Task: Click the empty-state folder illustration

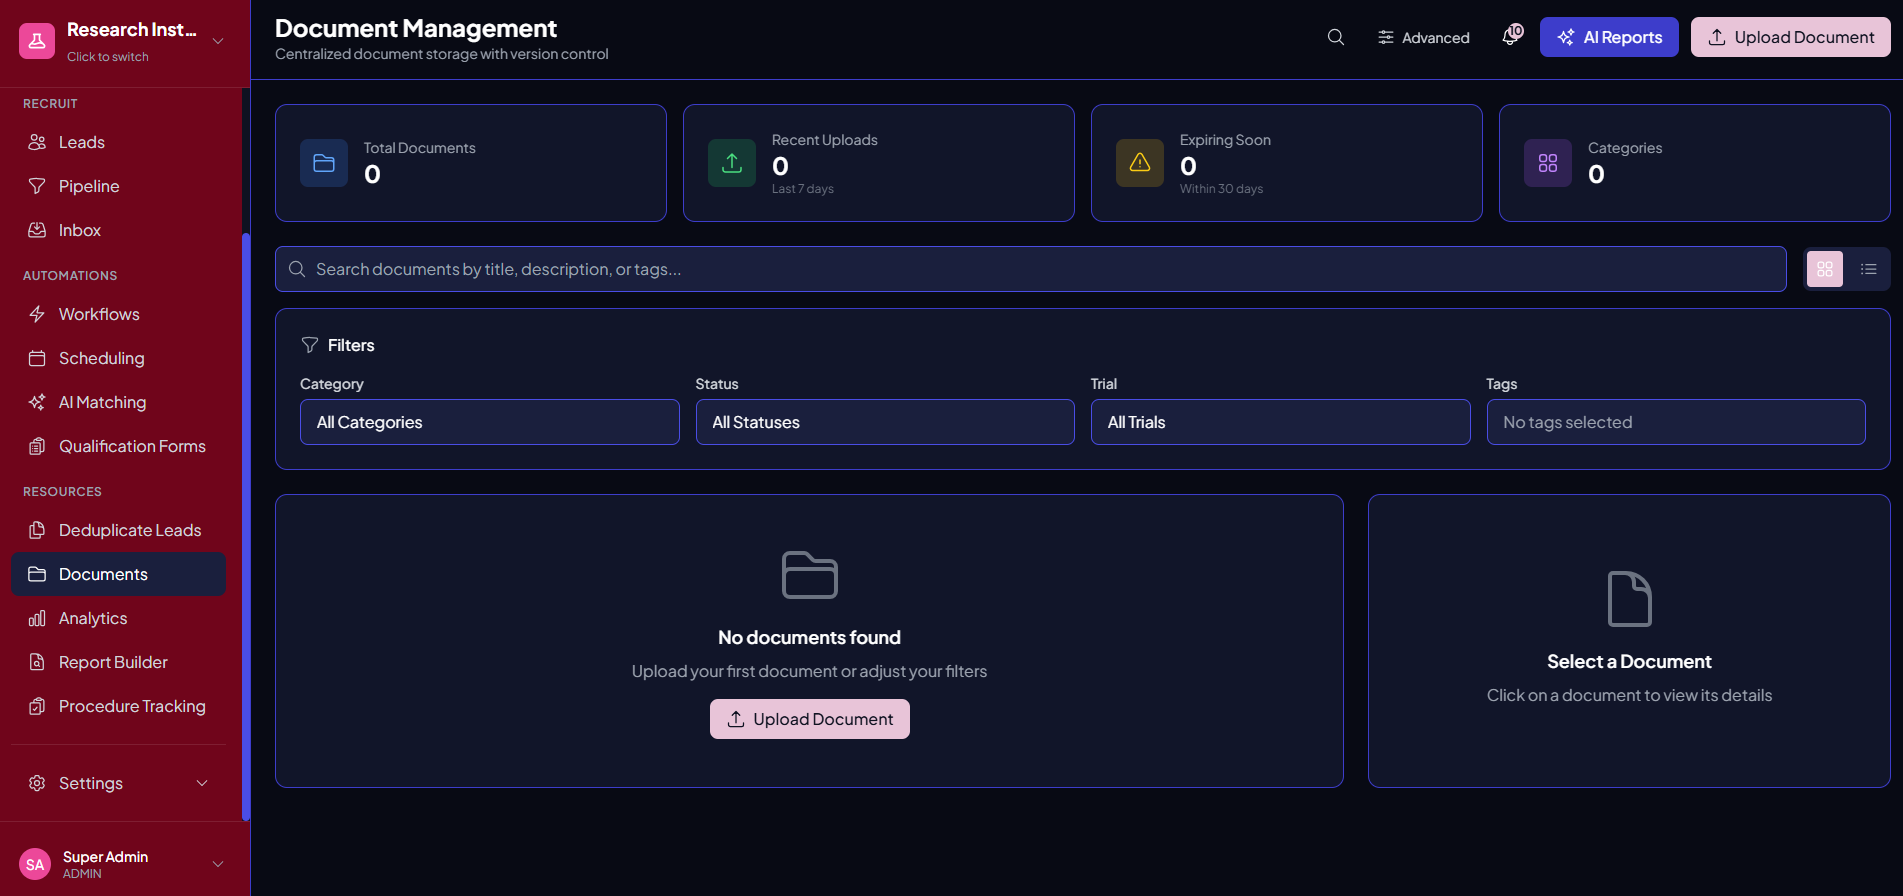Action: (810, 575)
